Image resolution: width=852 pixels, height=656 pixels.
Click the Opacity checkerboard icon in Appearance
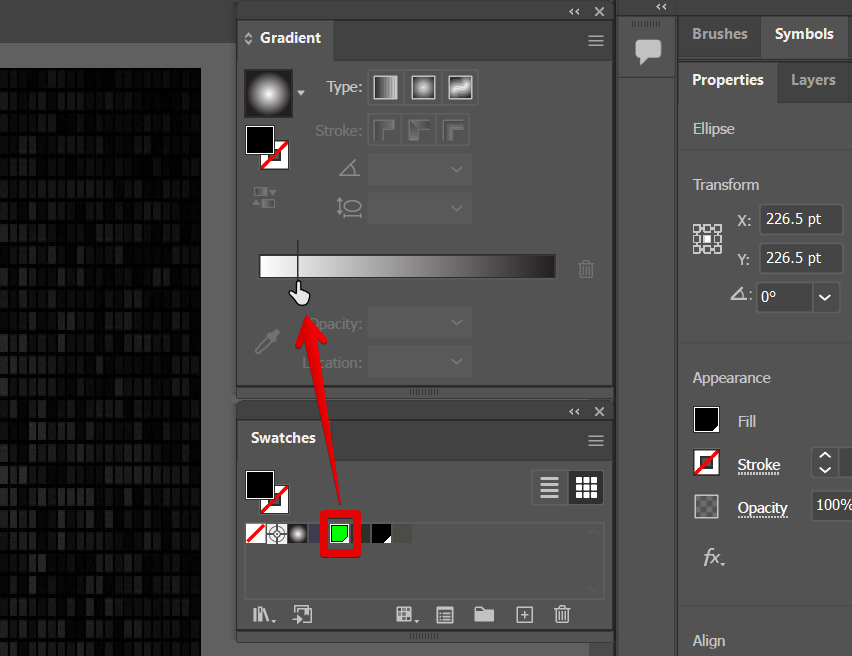point(706,507)
